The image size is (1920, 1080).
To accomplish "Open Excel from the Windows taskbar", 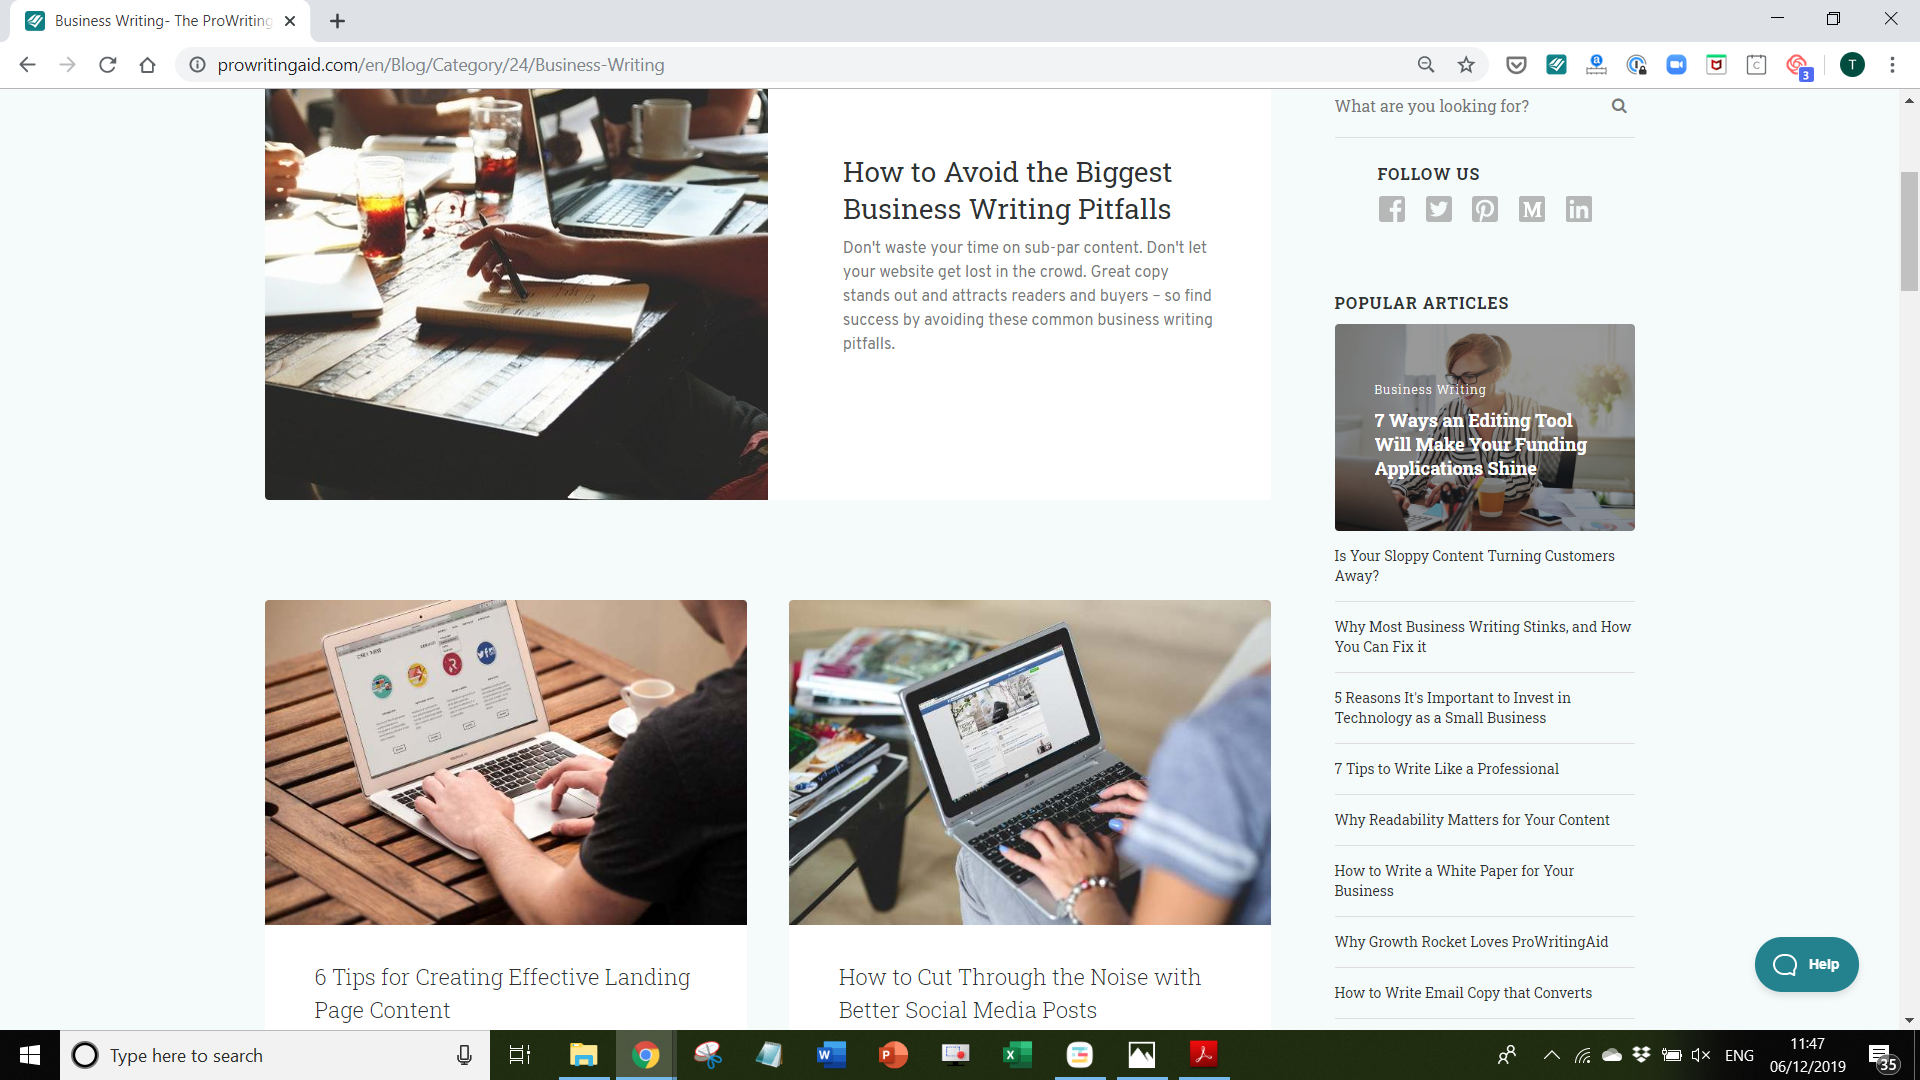I will [1017, 1055].
